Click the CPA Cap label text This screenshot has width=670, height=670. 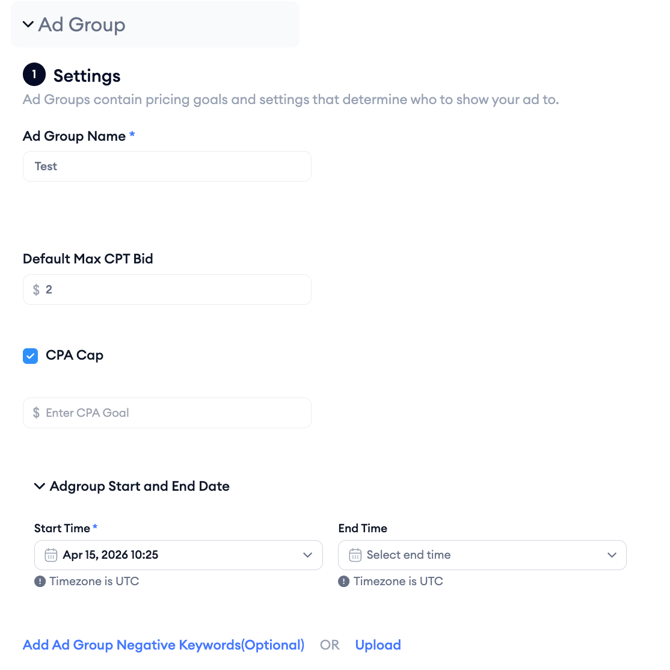(75, 355)
